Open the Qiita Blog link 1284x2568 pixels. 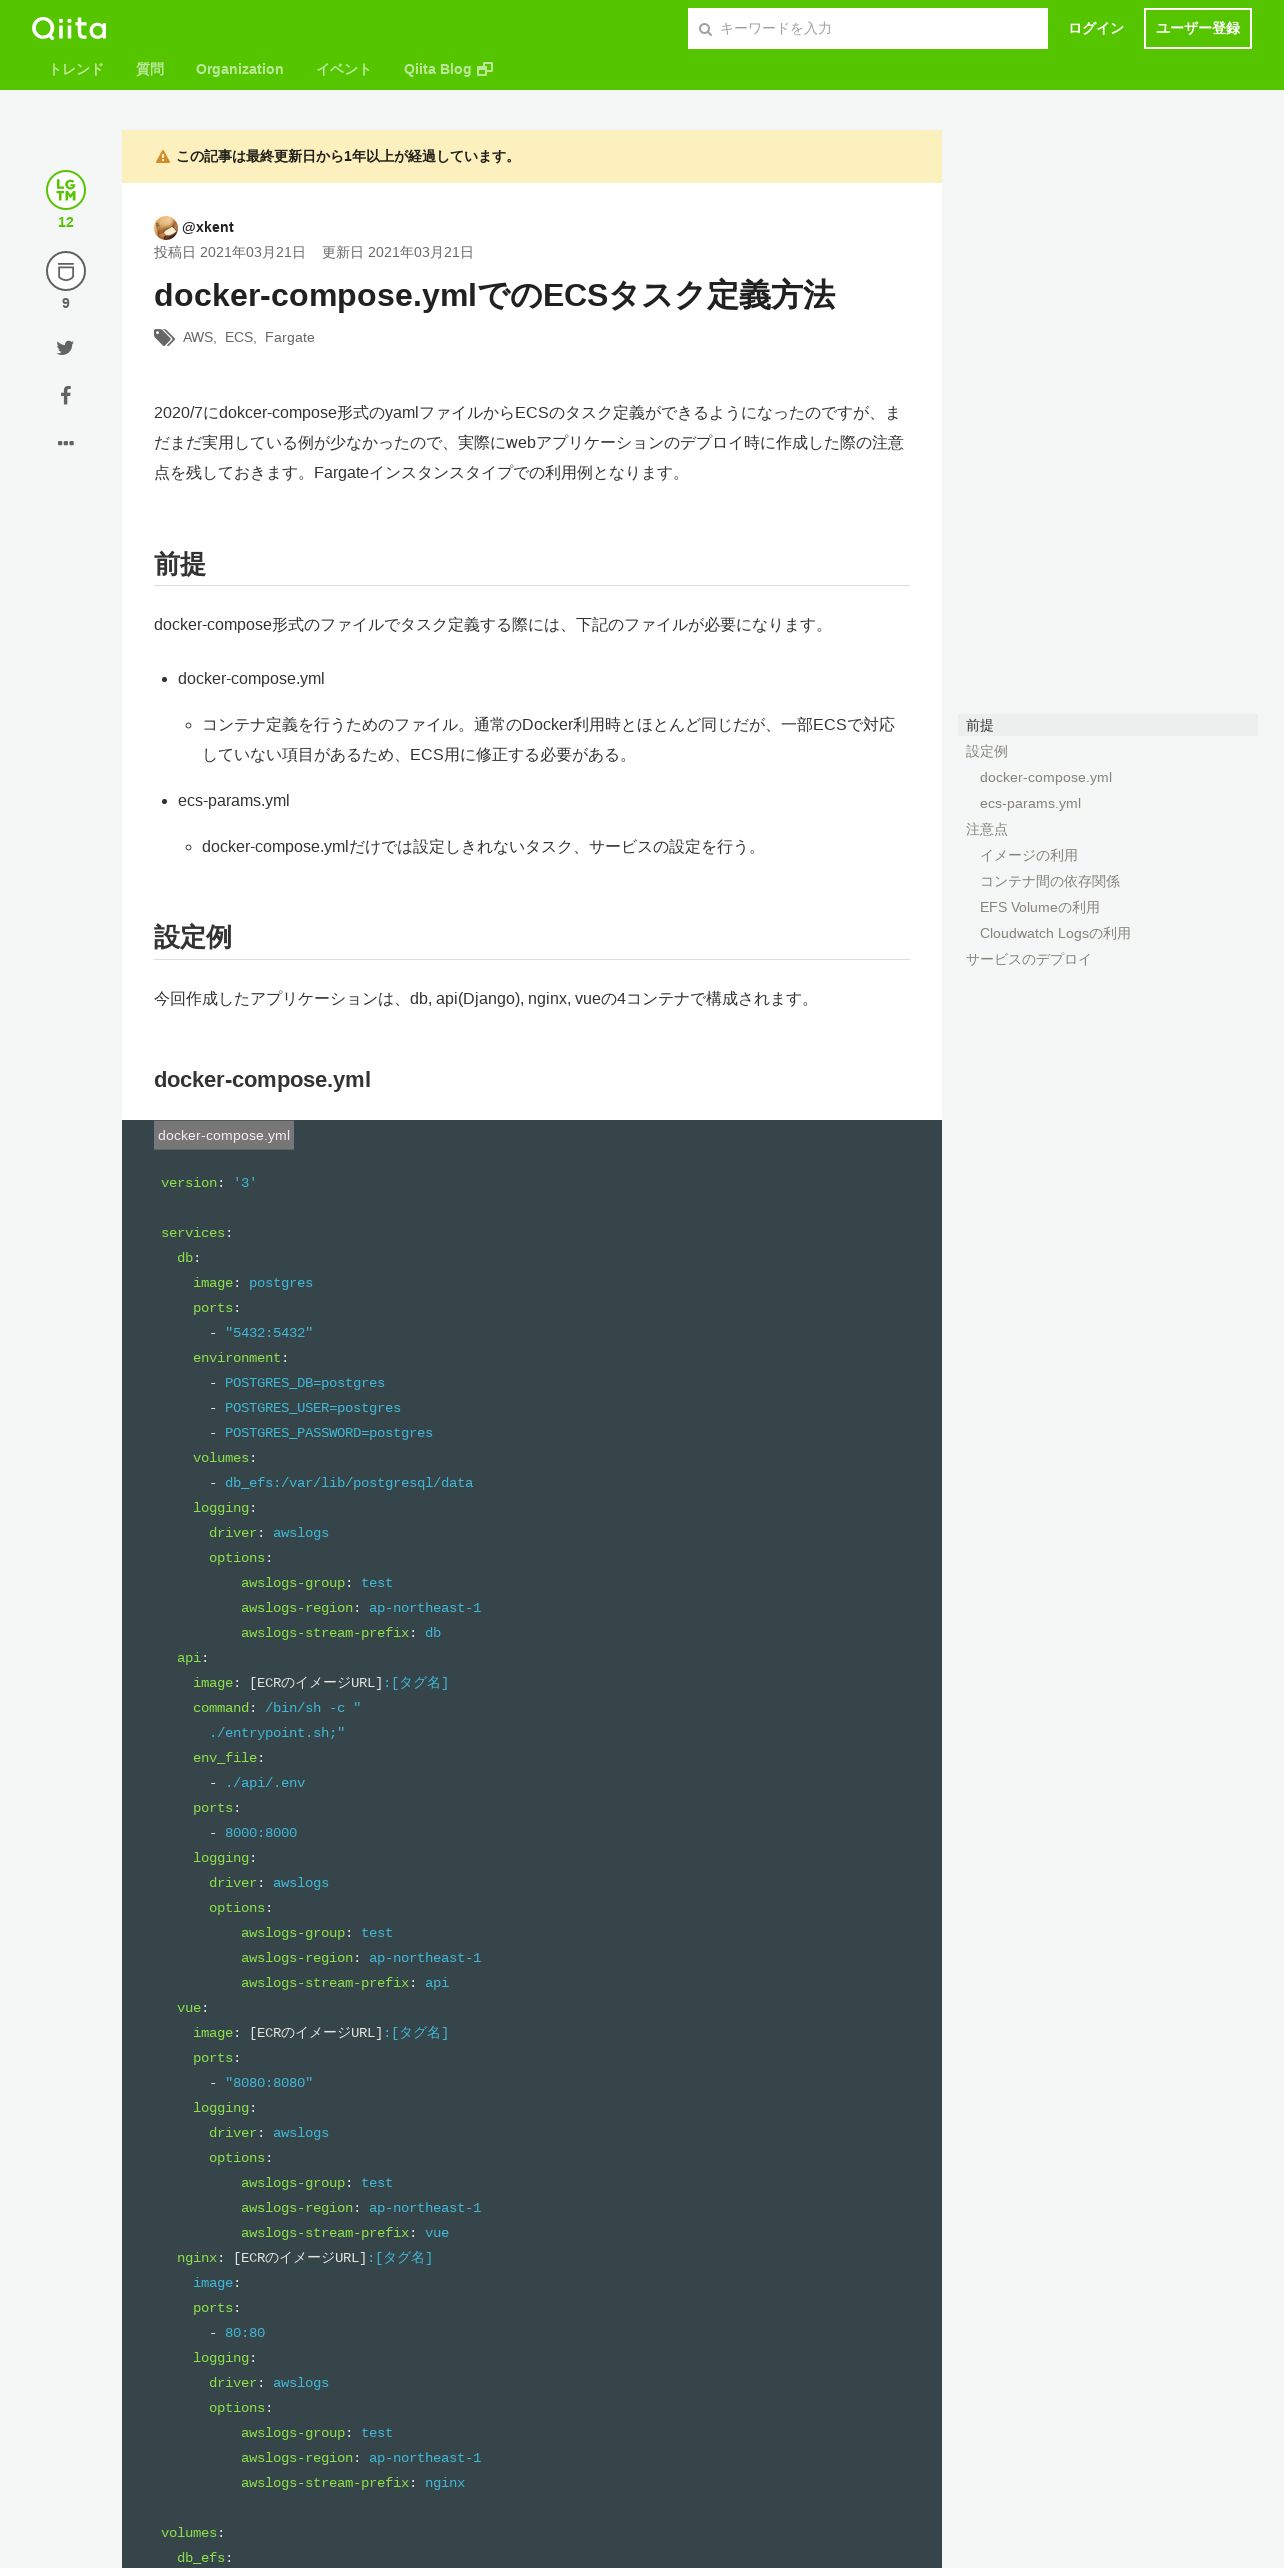coord(448,69)
